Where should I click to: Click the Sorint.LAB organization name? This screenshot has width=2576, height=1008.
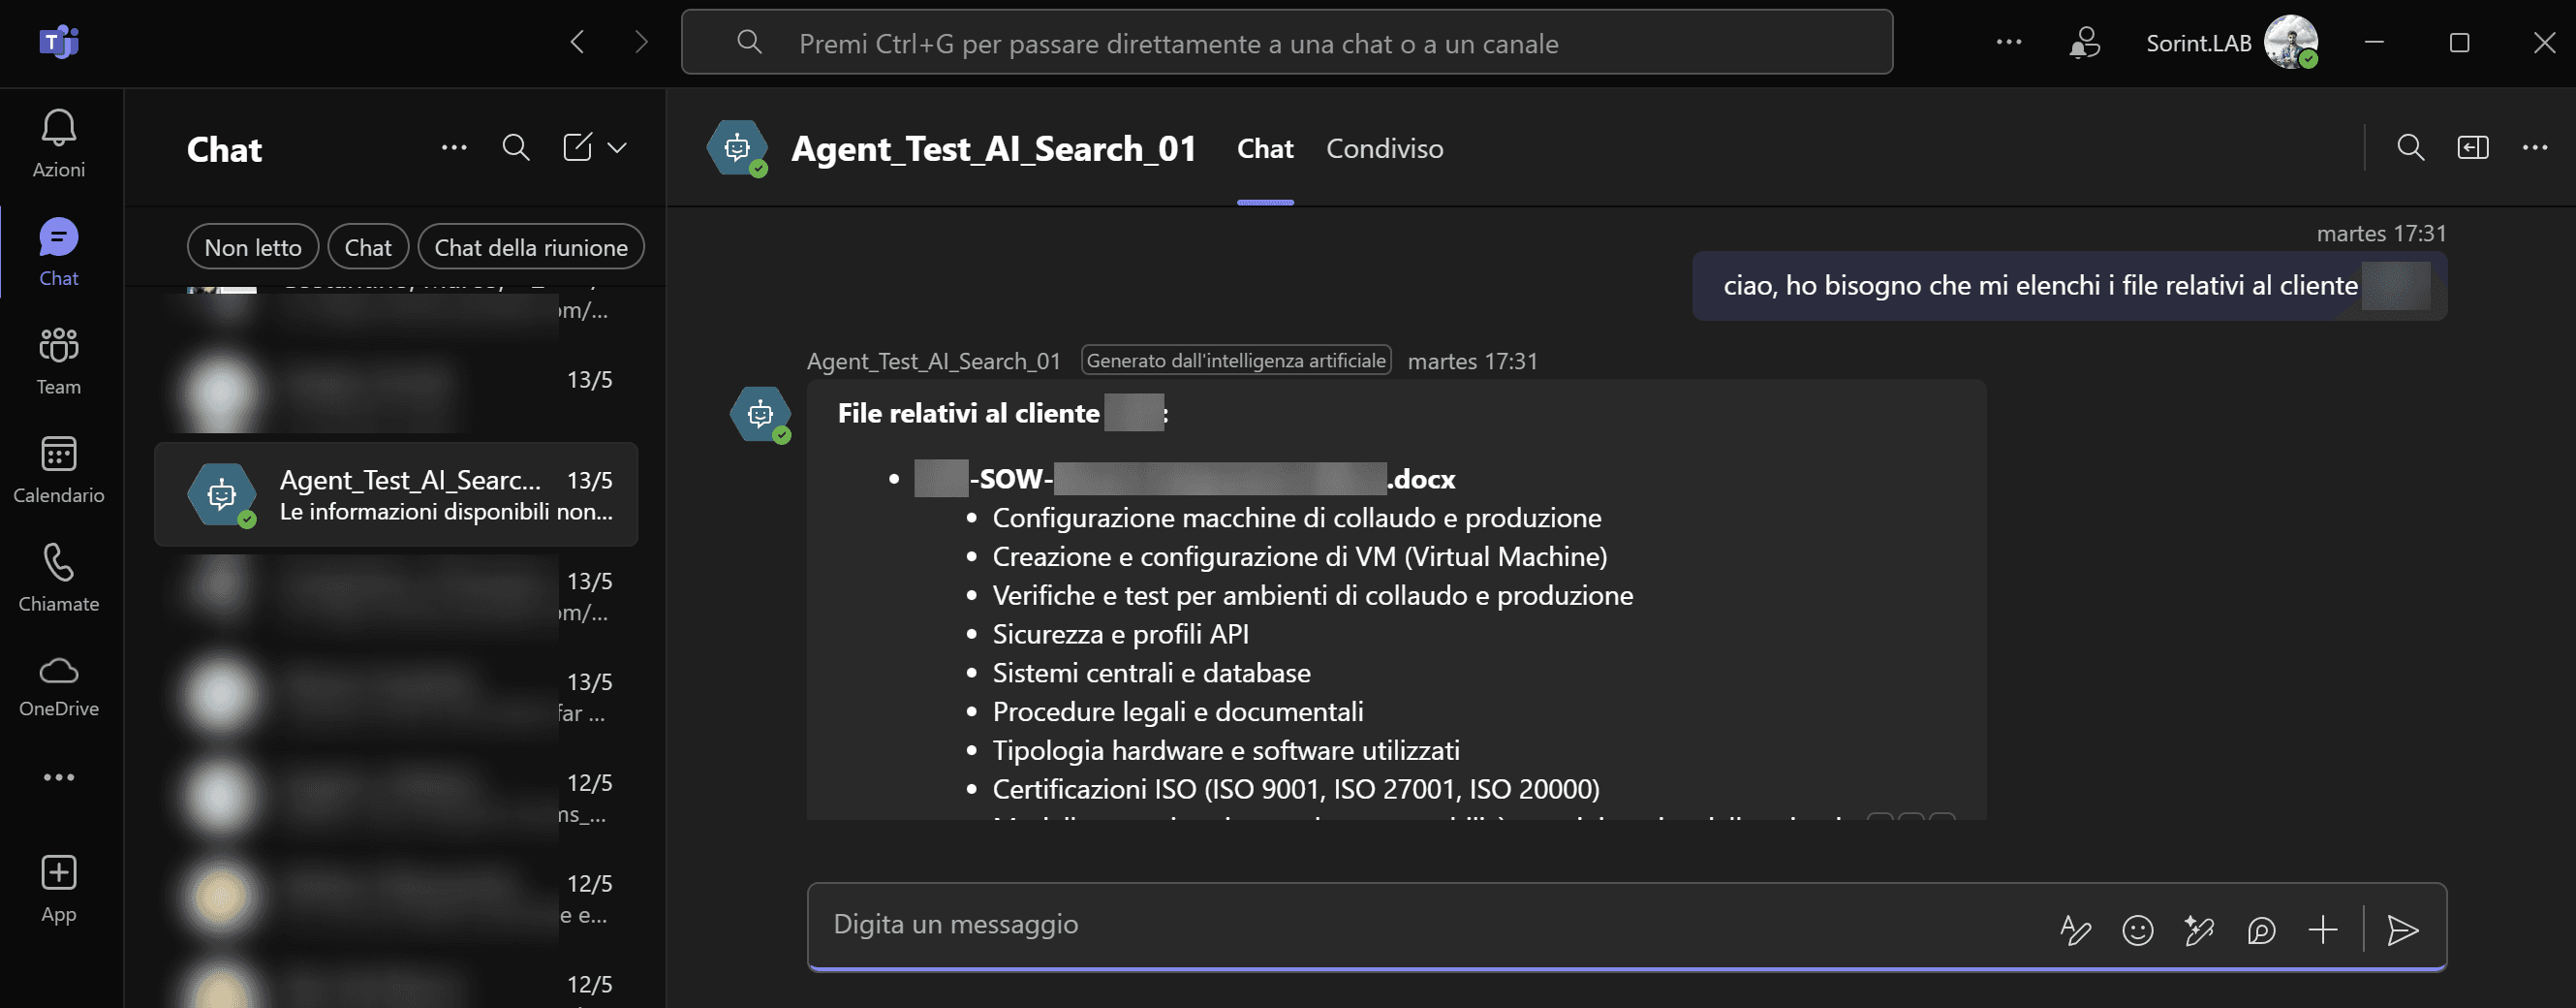(x=2198, y=43)
